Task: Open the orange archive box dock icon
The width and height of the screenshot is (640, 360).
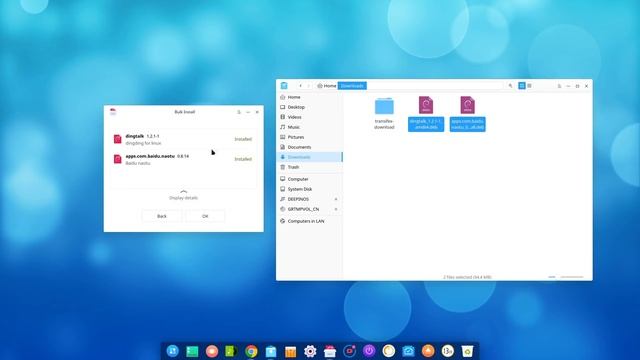Action: pyautogui.click(x=290, y=351)
